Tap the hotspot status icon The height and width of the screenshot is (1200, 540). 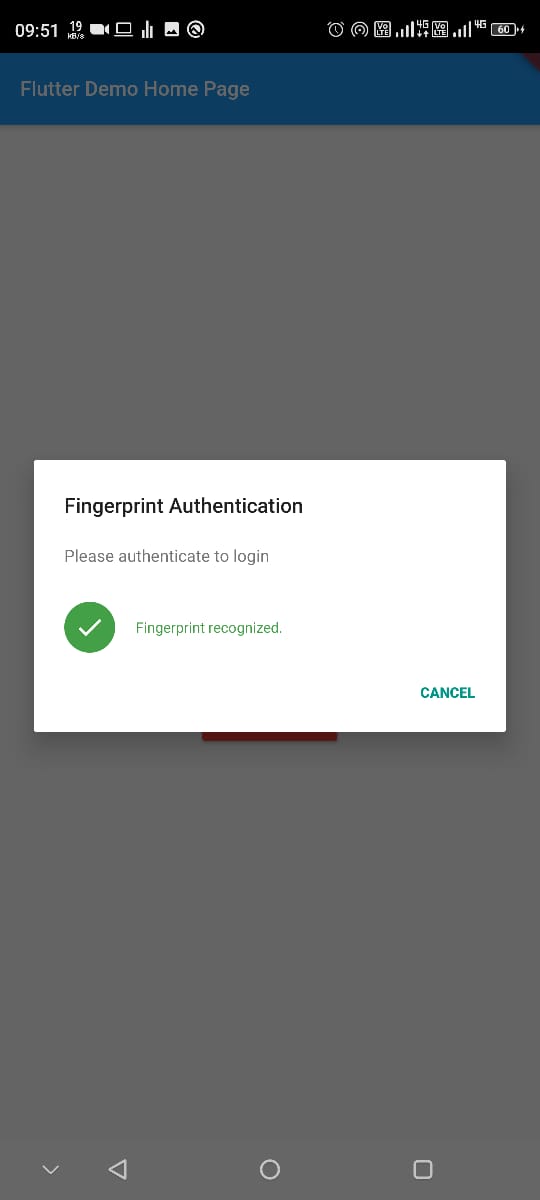coord(360,29)
